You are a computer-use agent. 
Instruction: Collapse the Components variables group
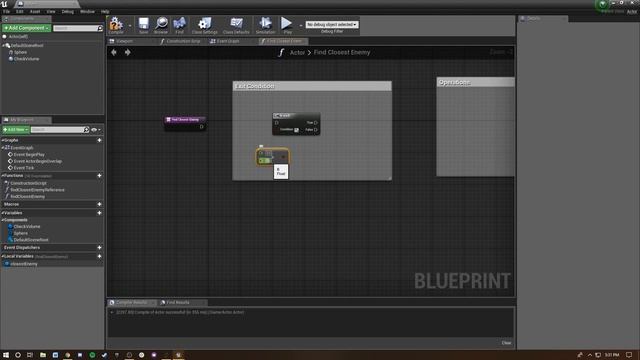[x=3, y=220]
